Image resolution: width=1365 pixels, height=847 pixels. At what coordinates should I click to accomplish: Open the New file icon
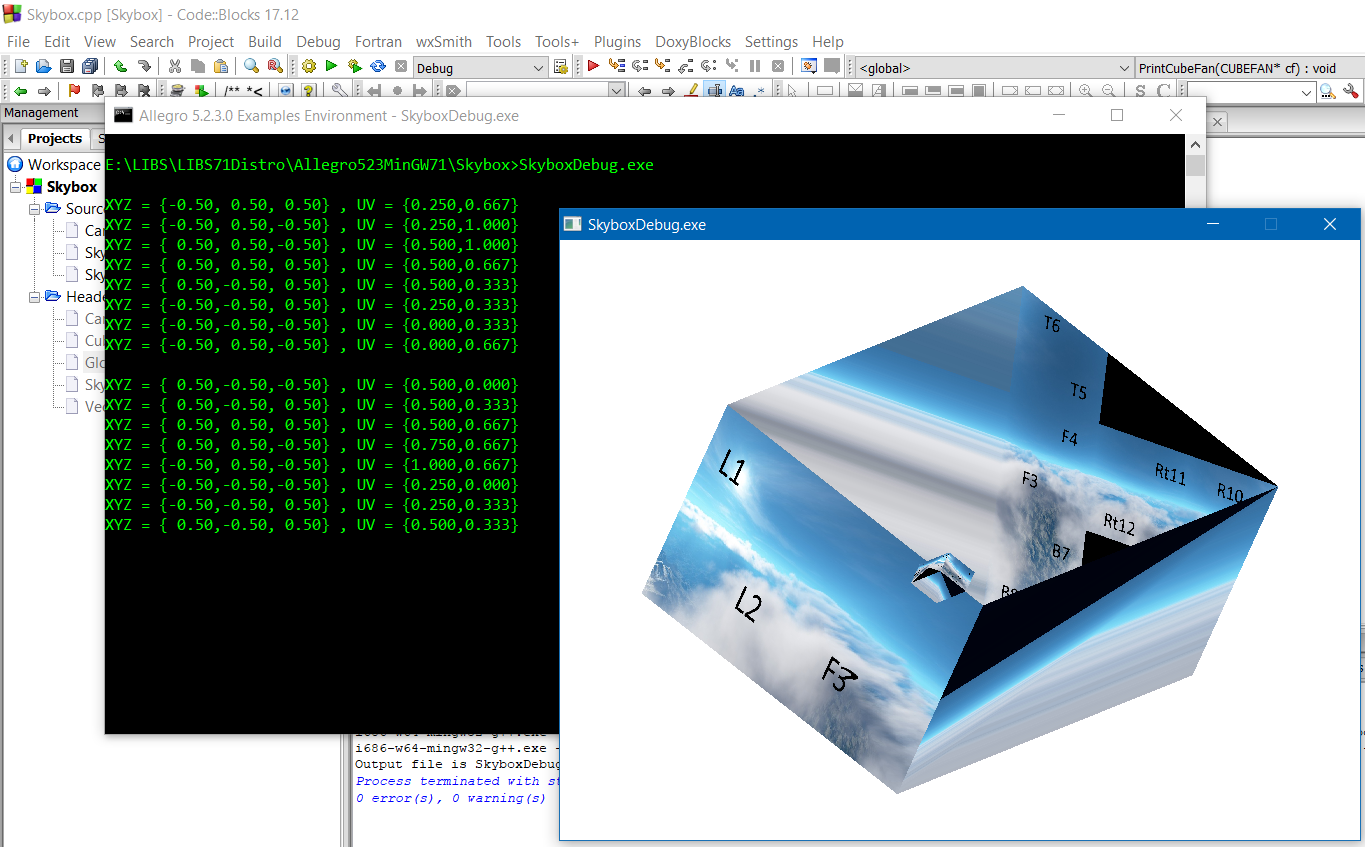click(x=20, y=67)
